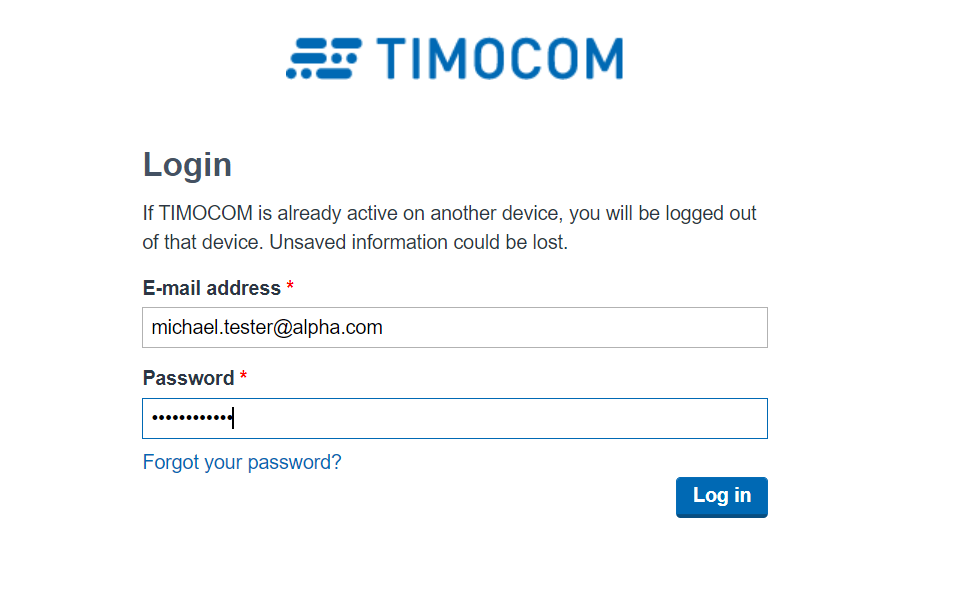Viewport: 977px width, 606px height.
Task: Click the "already active on another device" notice line
Action: 449,214
